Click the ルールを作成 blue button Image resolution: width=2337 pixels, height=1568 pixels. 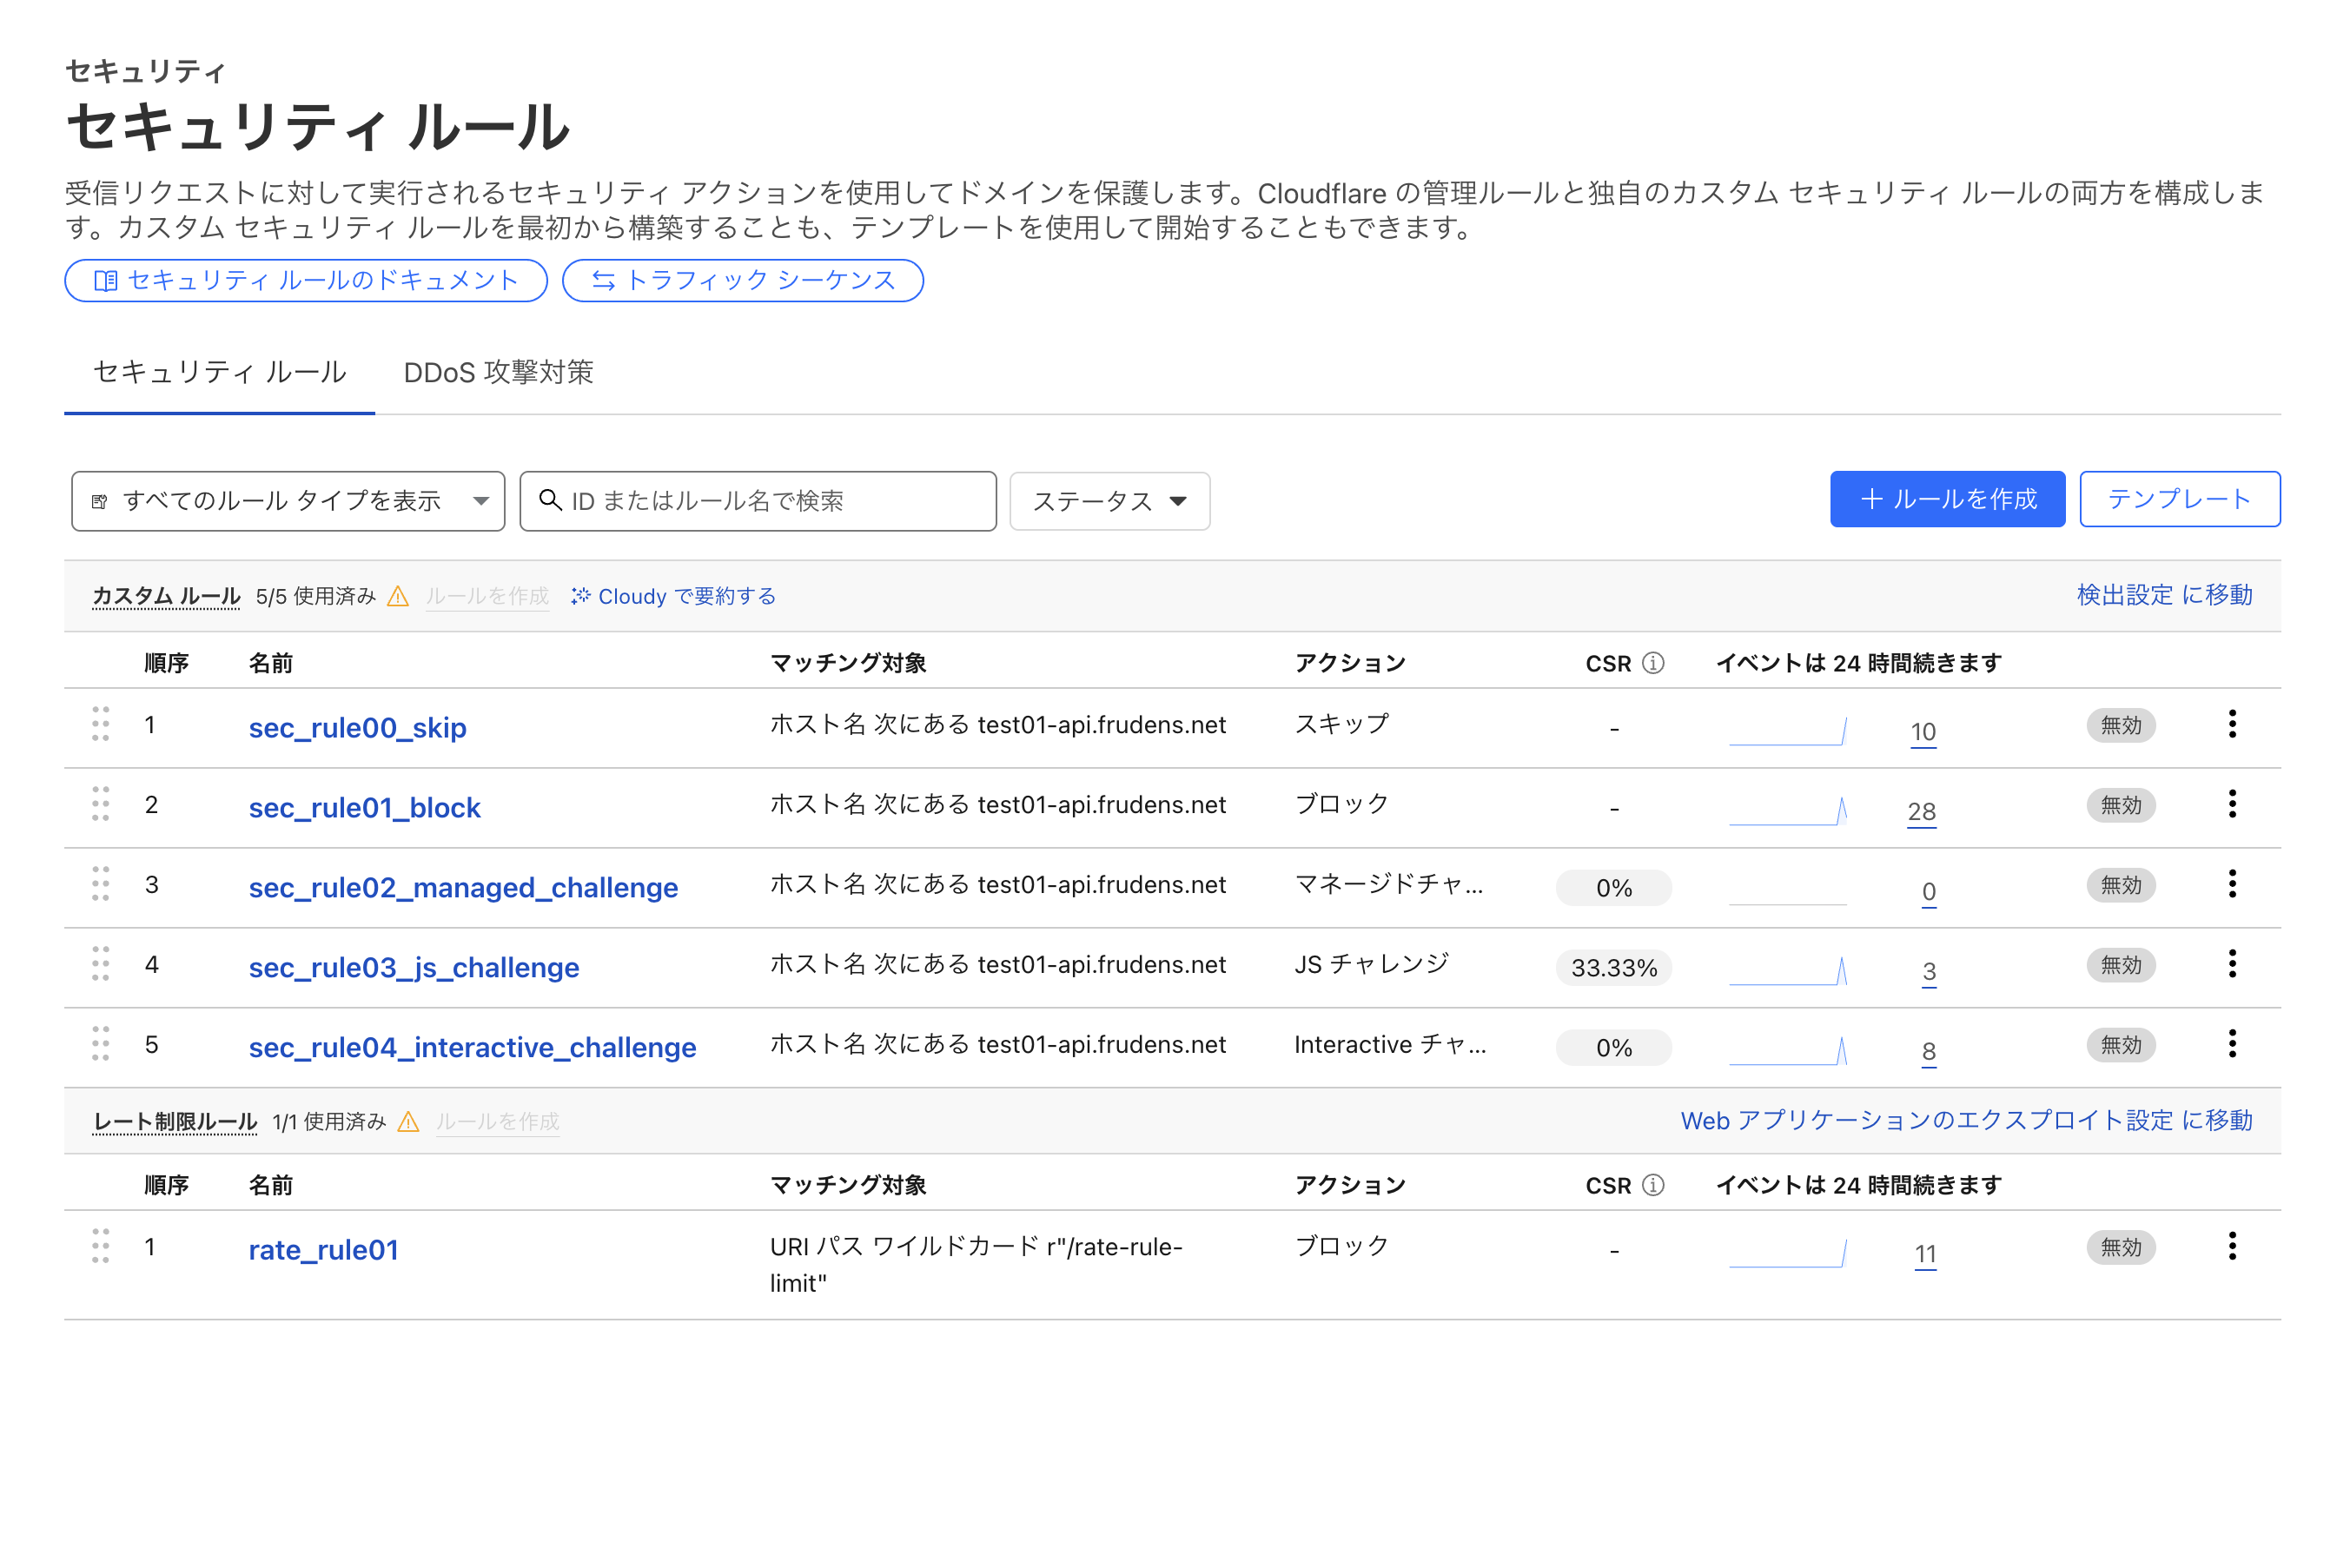1946,499
